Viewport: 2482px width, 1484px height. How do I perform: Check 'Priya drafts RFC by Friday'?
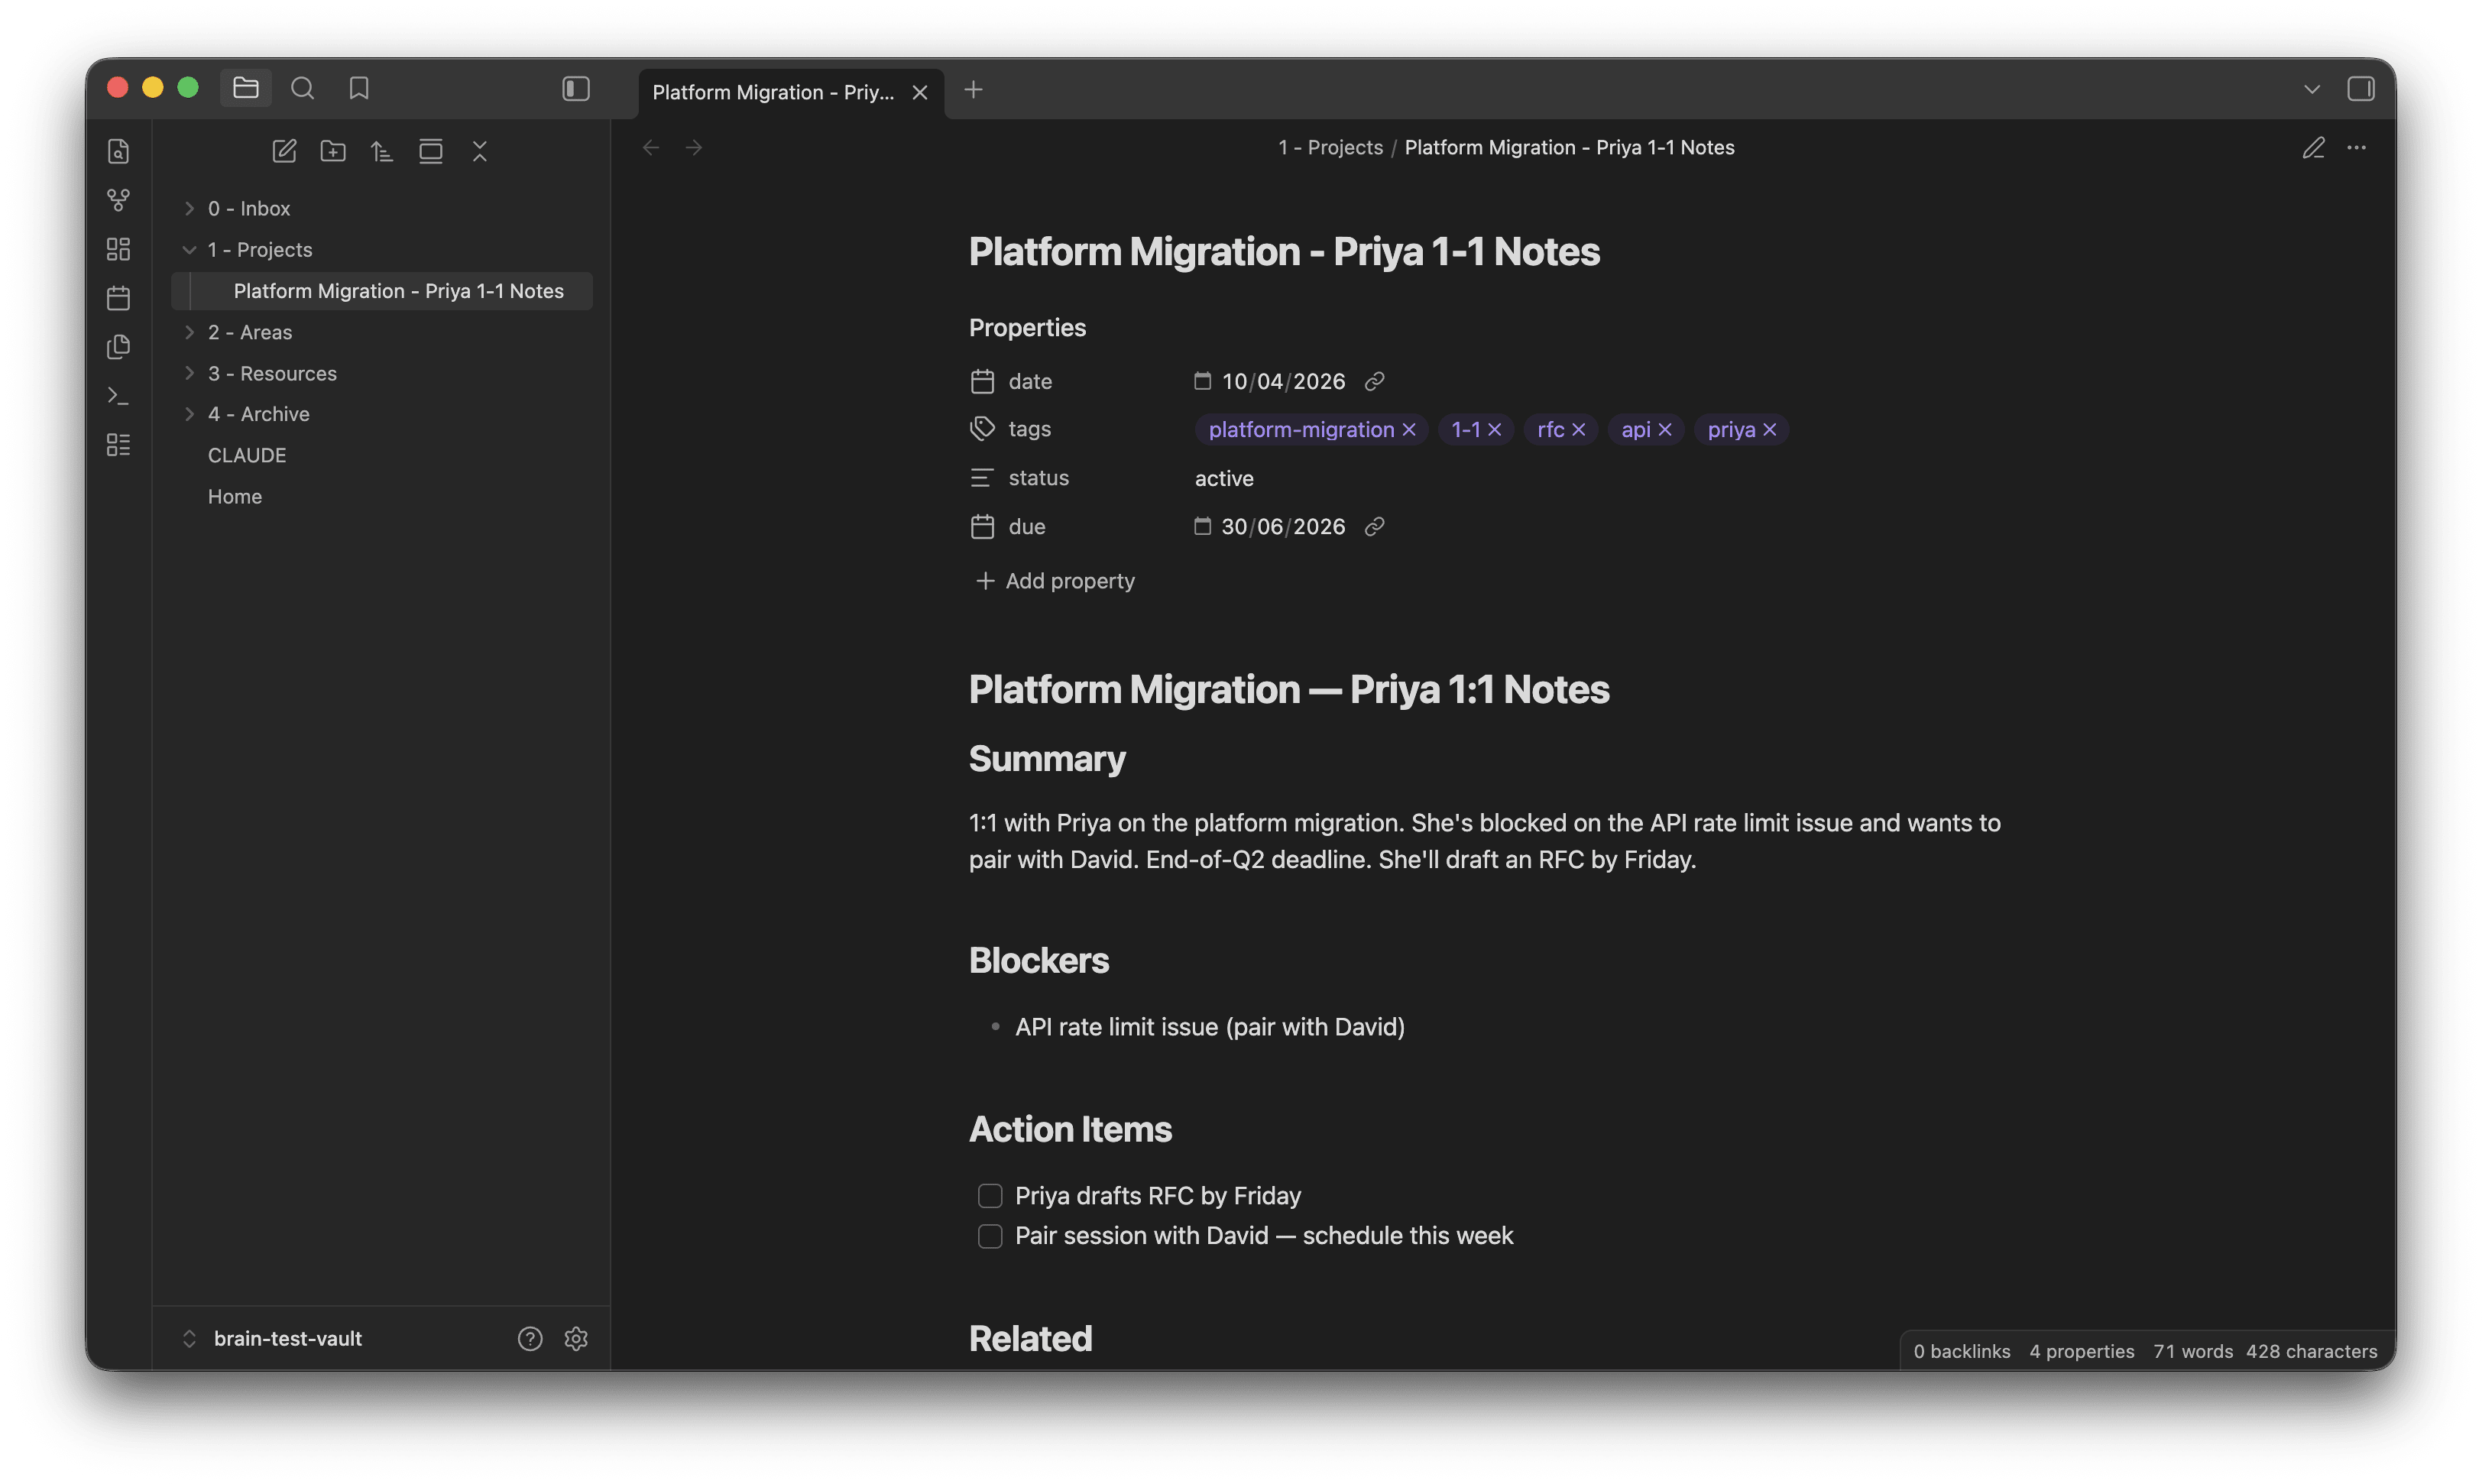click(x=990, y=1196)
